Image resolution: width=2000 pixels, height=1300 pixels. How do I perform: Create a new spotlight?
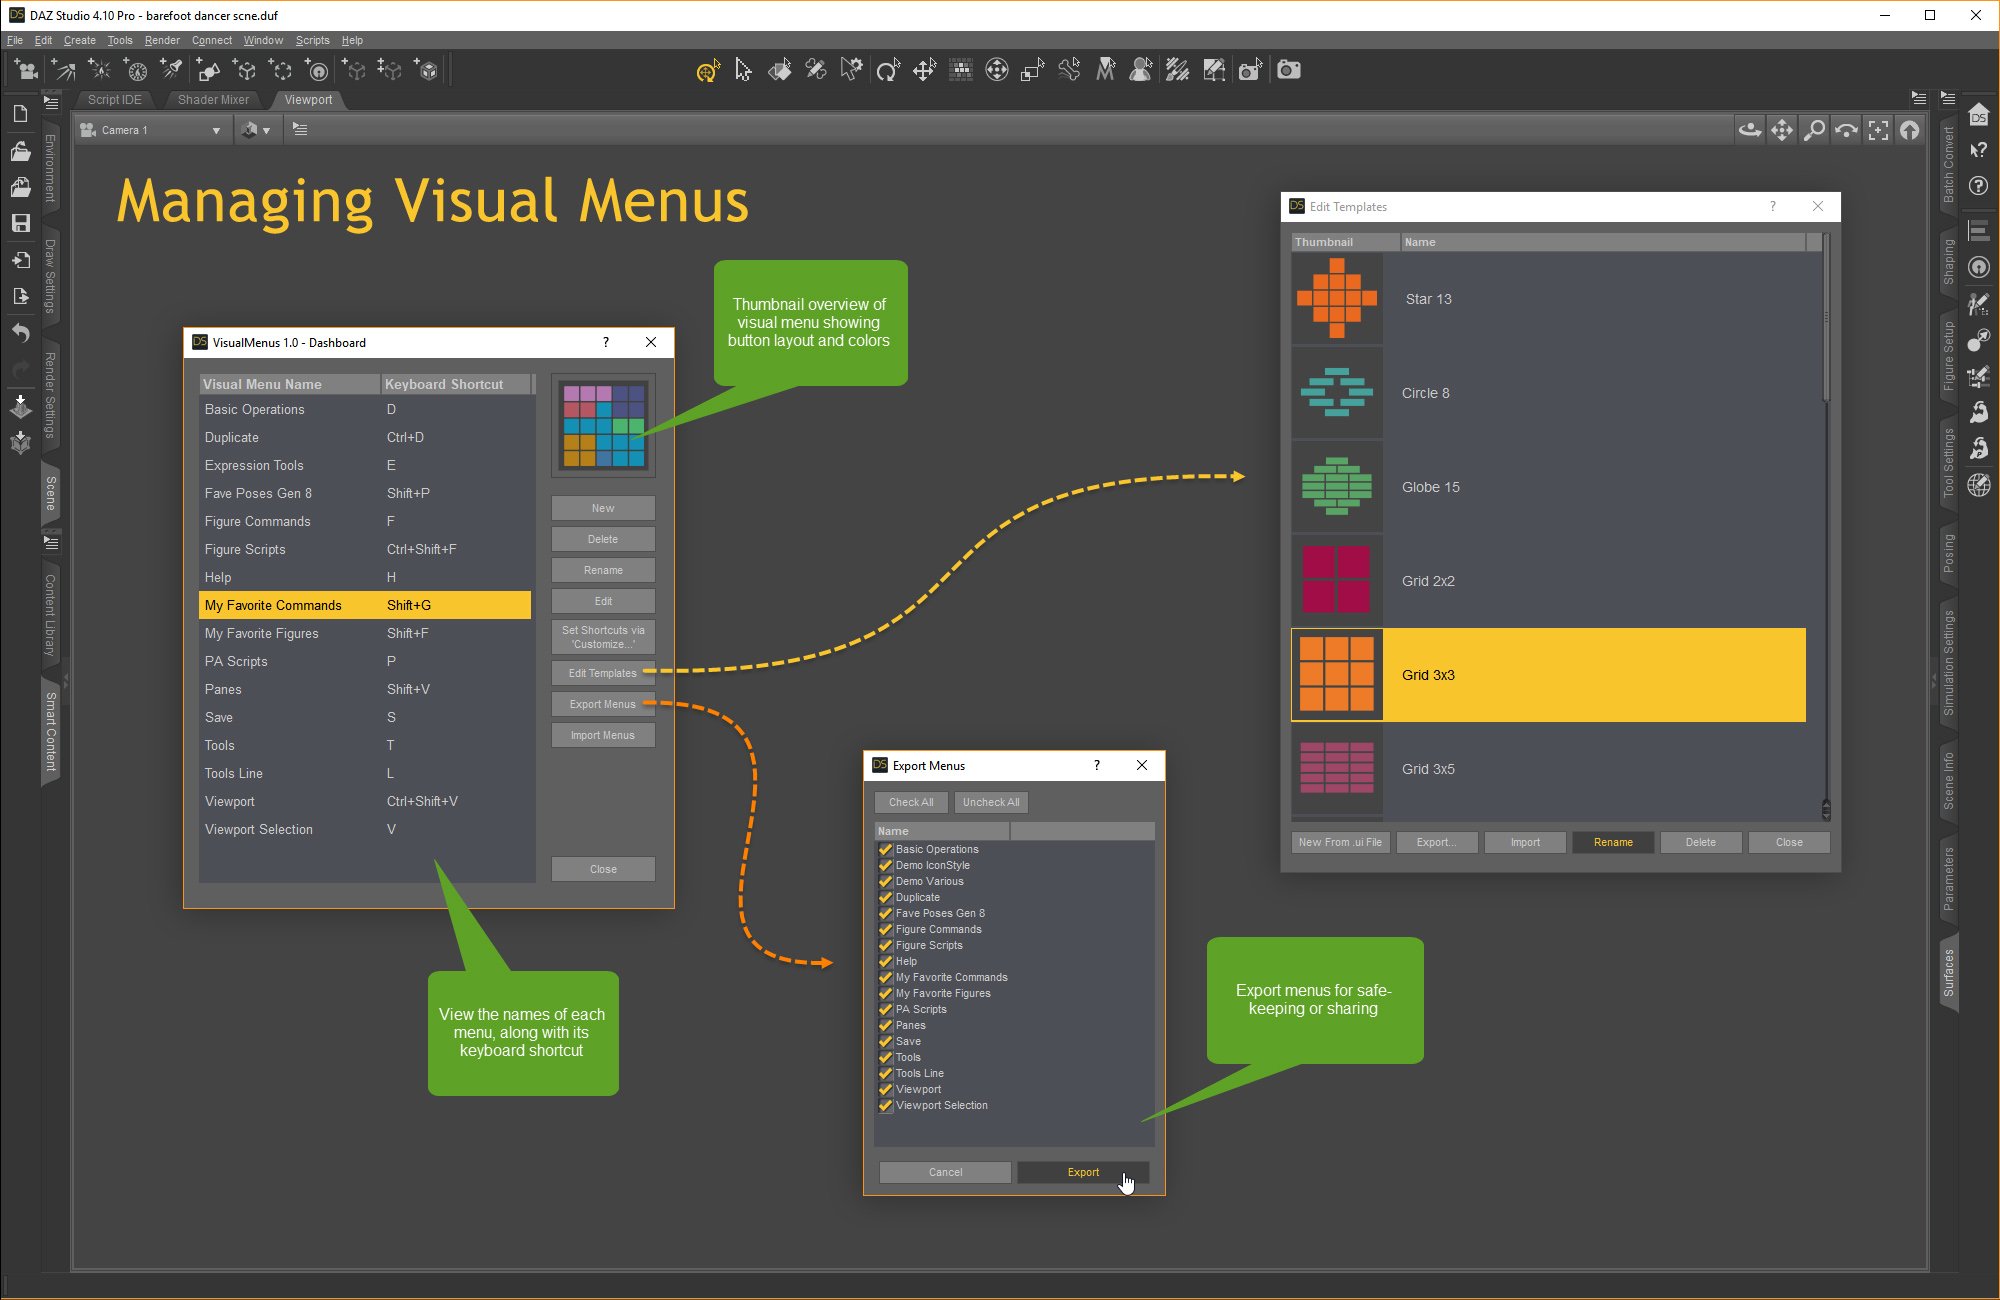click(x=172, y=69)
